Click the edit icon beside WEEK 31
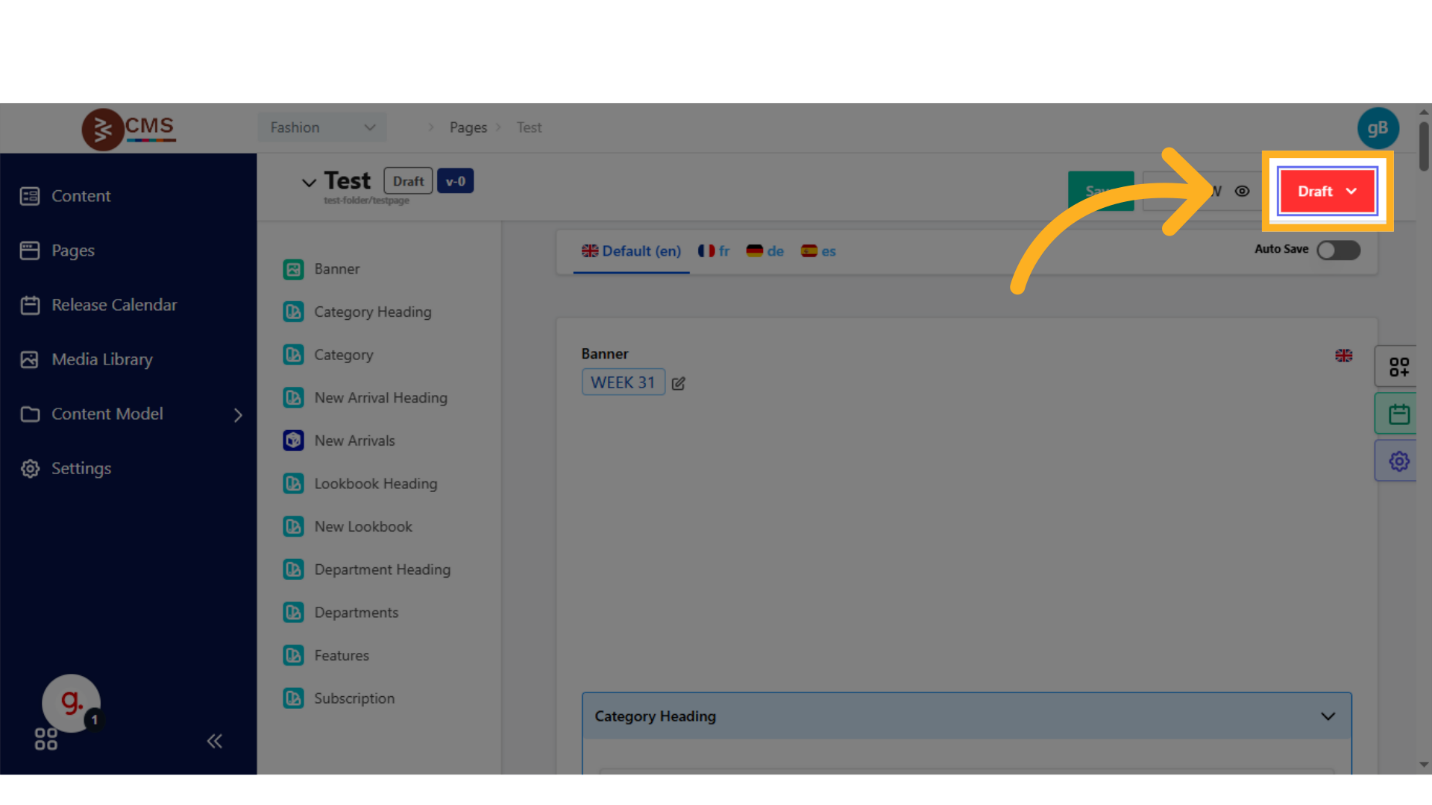 pyautogui.click(x=679, y=383)
